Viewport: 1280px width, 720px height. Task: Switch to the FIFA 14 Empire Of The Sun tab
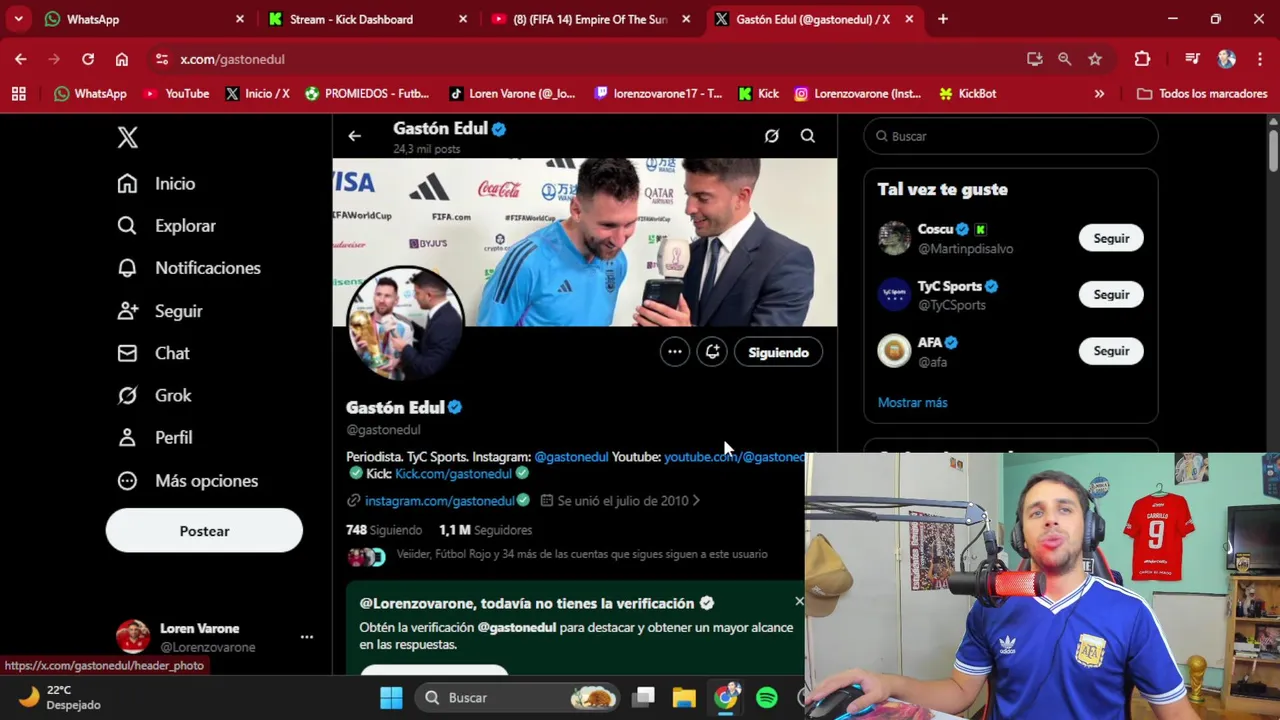(590, 19)
